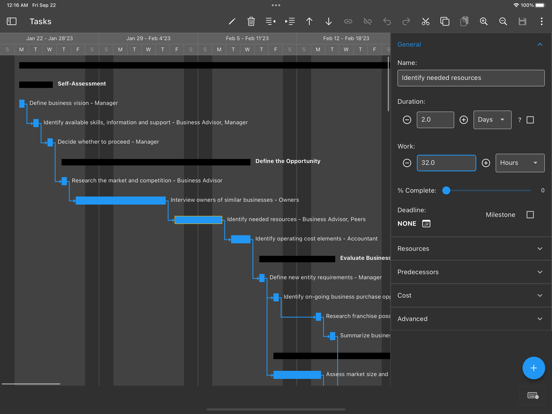
Task: Collapse the General section
Action: 540,44
